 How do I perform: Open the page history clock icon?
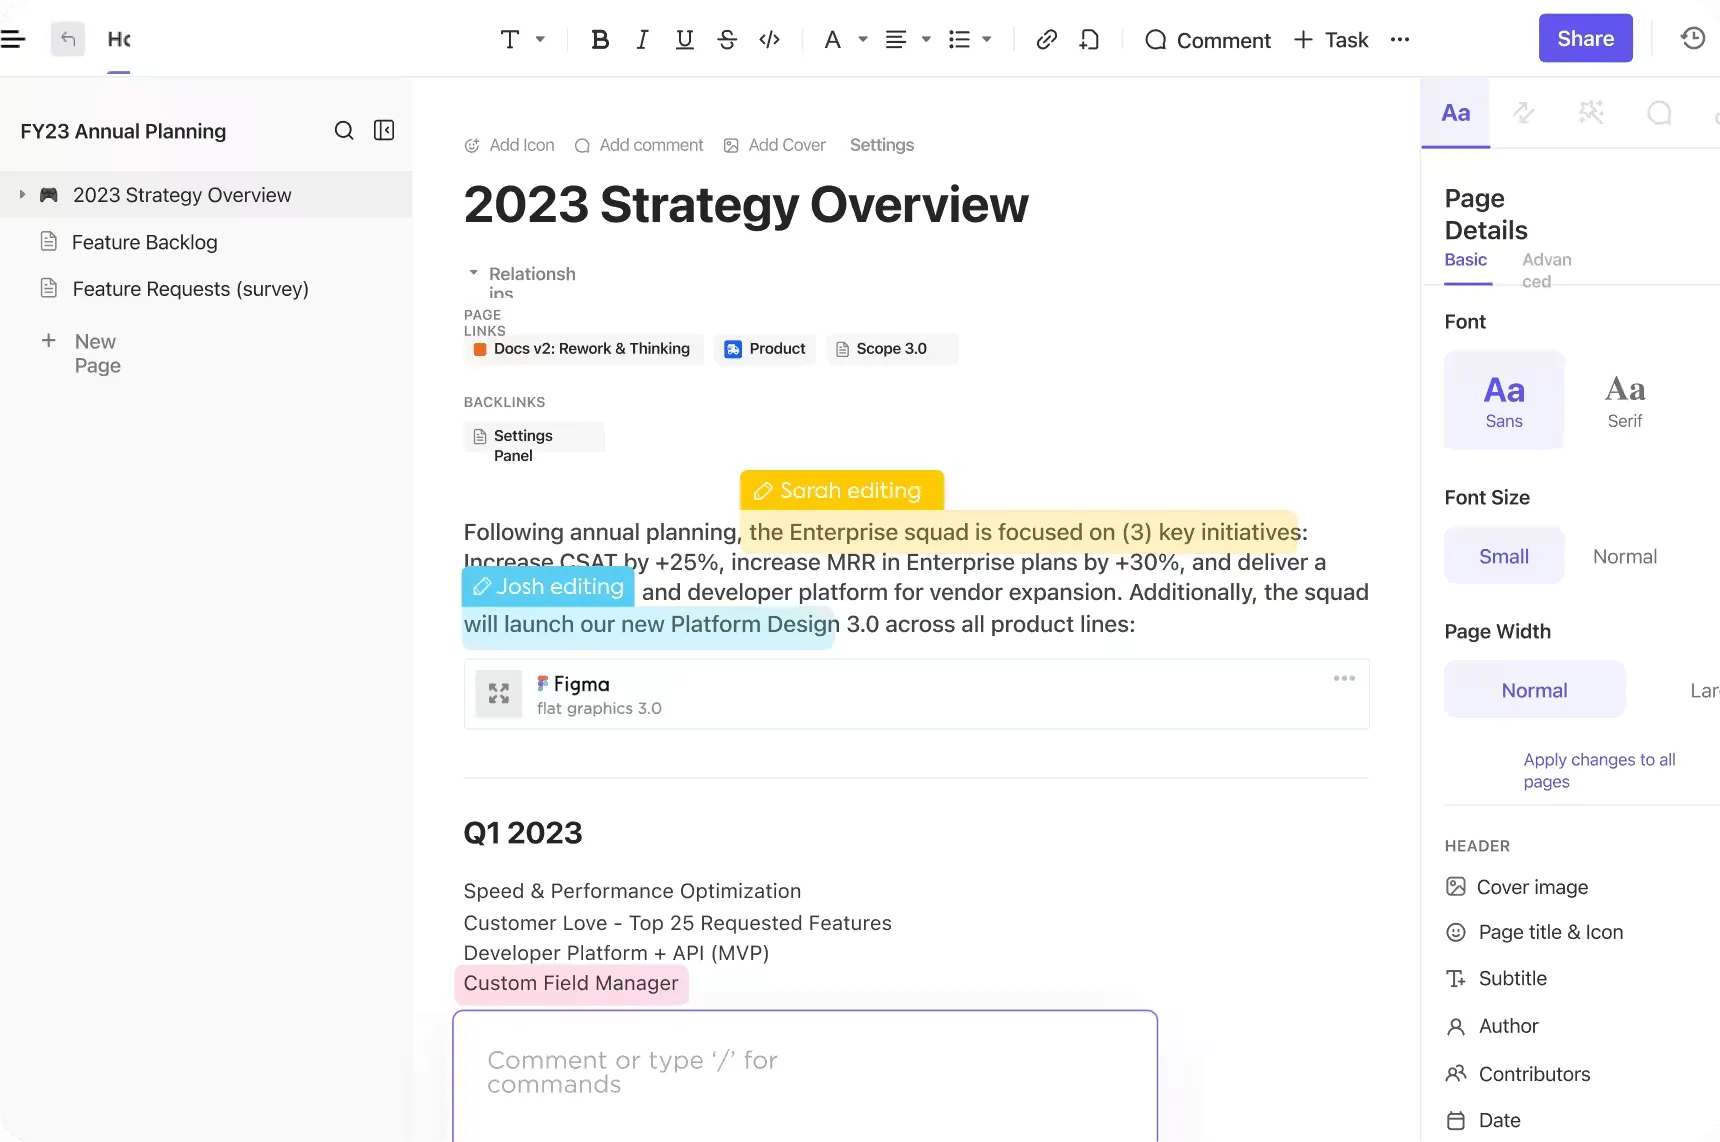pos(1693,39)
